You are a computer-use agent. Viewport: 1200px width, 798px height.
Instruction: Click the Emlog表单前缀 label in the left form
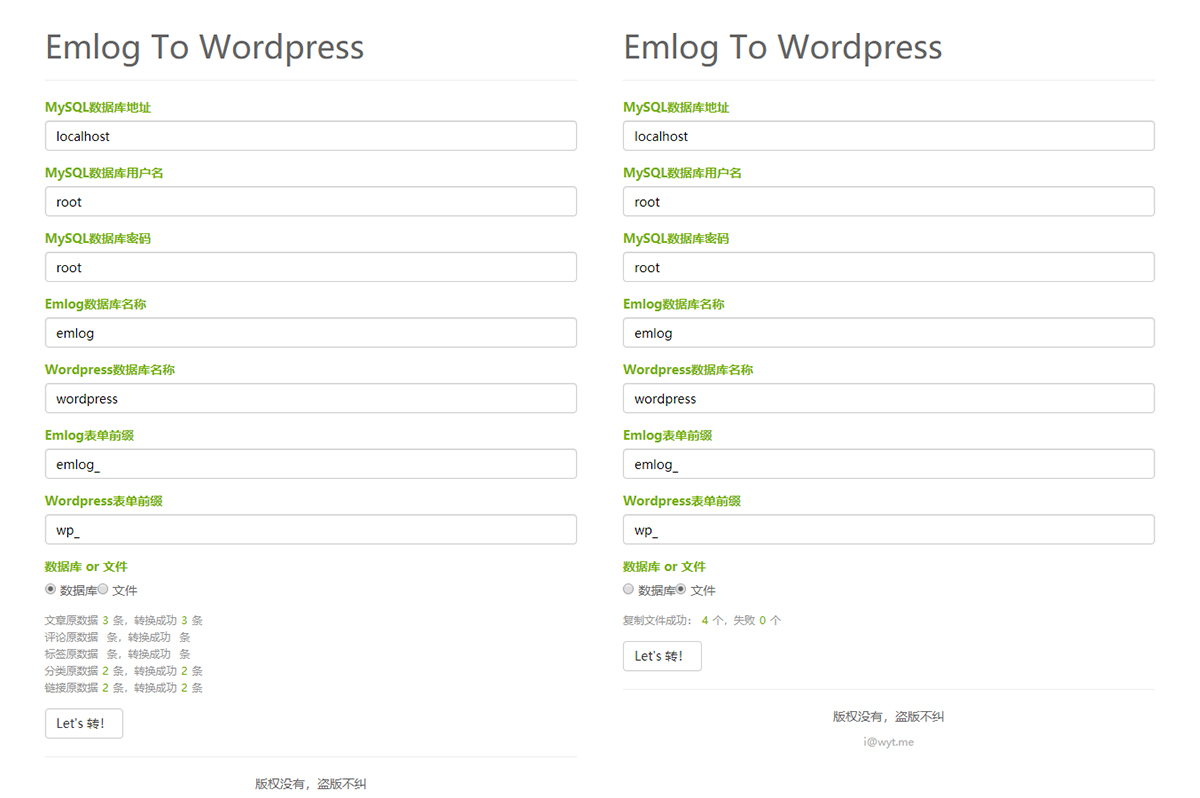[90, 435]
